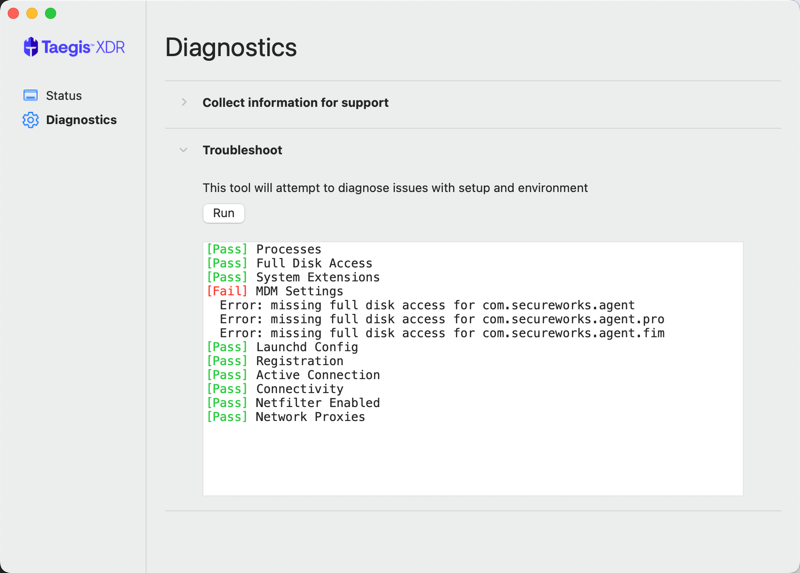Click inside the empty diagnostics output area
Image resolution: width=800 pixels, height=573 pixels.
(x=473, y=459)
